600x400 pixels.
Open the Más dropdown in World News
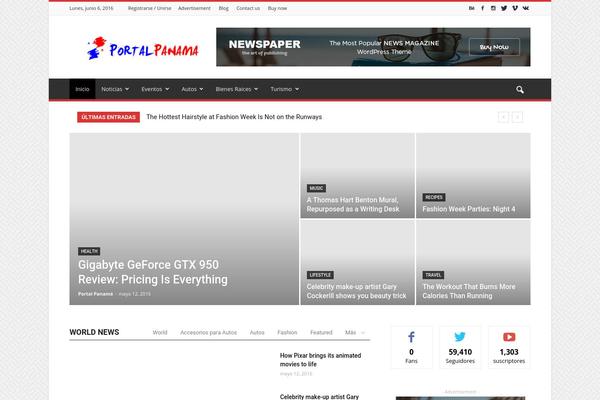click(355, 333)
